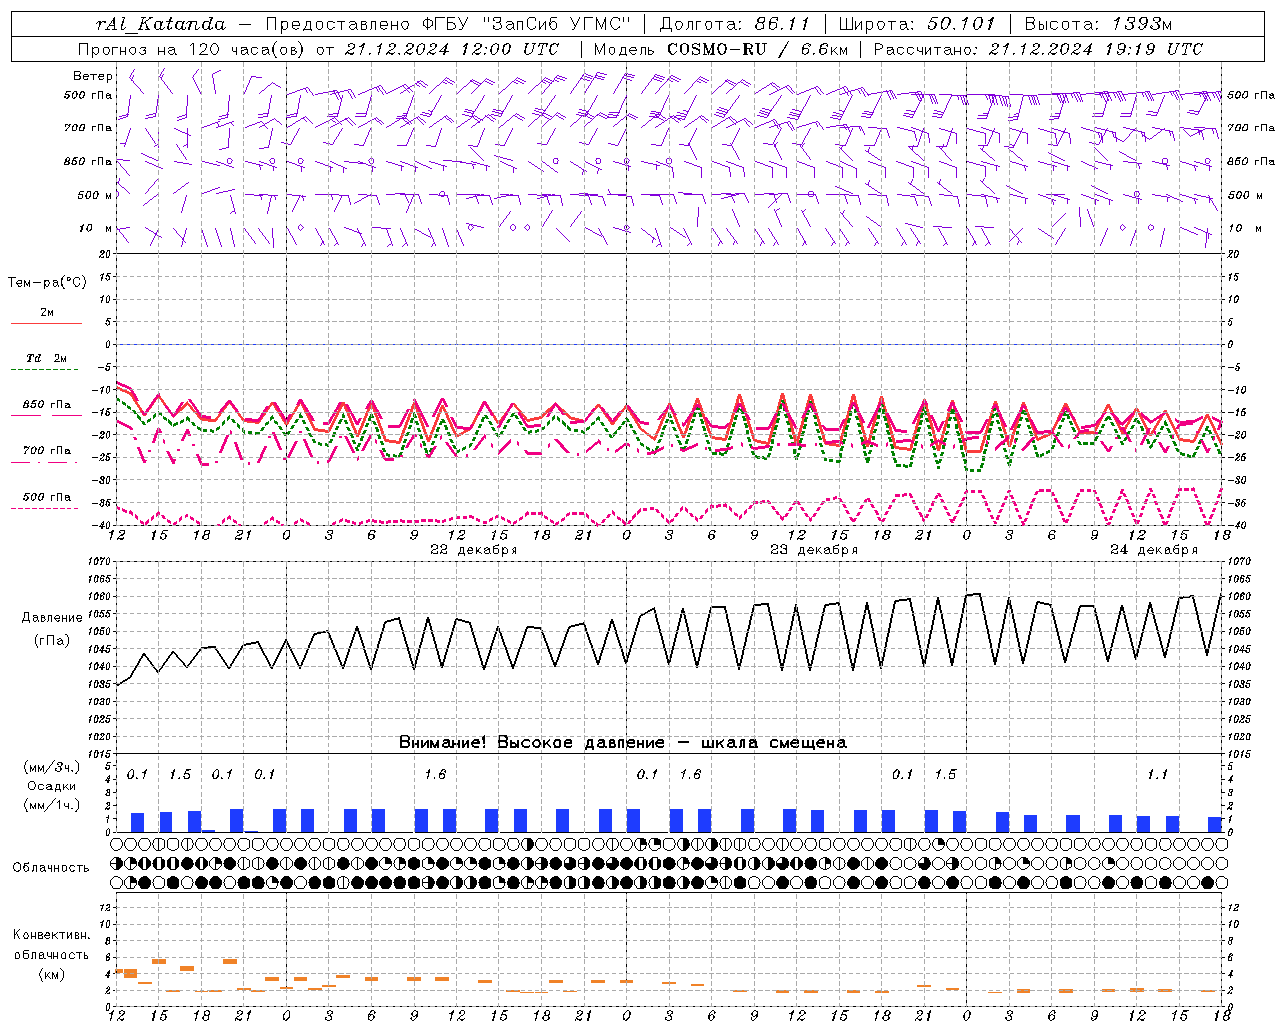1280x1024 pixels.
Task: Select the latitude value Широта: 50.101
Action: point(917,24)
